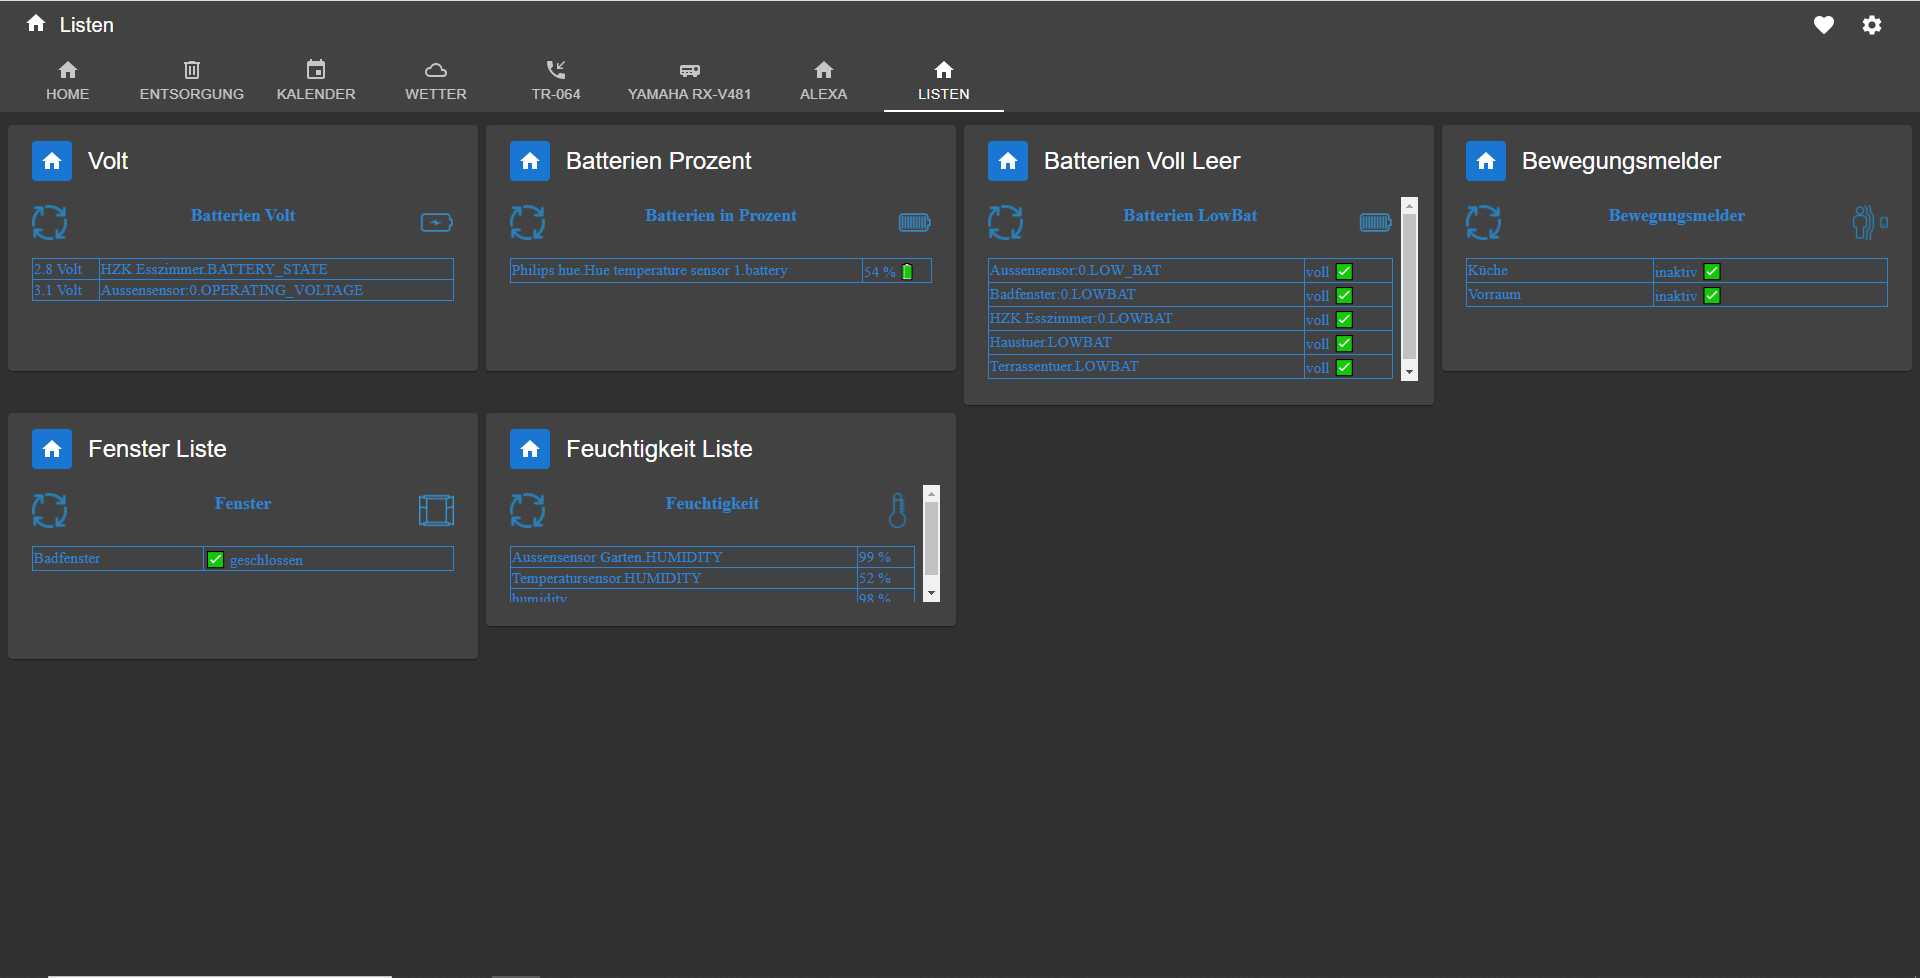
Task: Click Batterien LowBat scrollbar thumb
Action: (x=1409, y=286)
